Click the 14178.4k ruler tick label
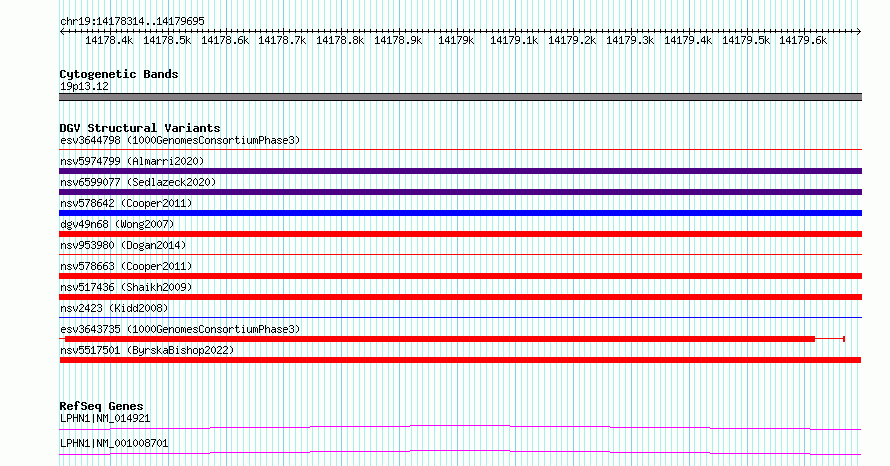Screen dimensions: 890x466 (109, 41)
